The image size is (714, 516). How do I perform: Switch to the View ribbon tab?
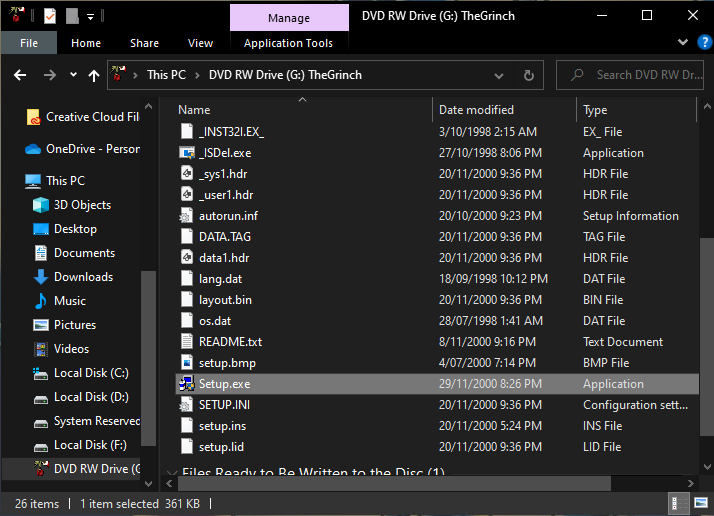(200, 43)
